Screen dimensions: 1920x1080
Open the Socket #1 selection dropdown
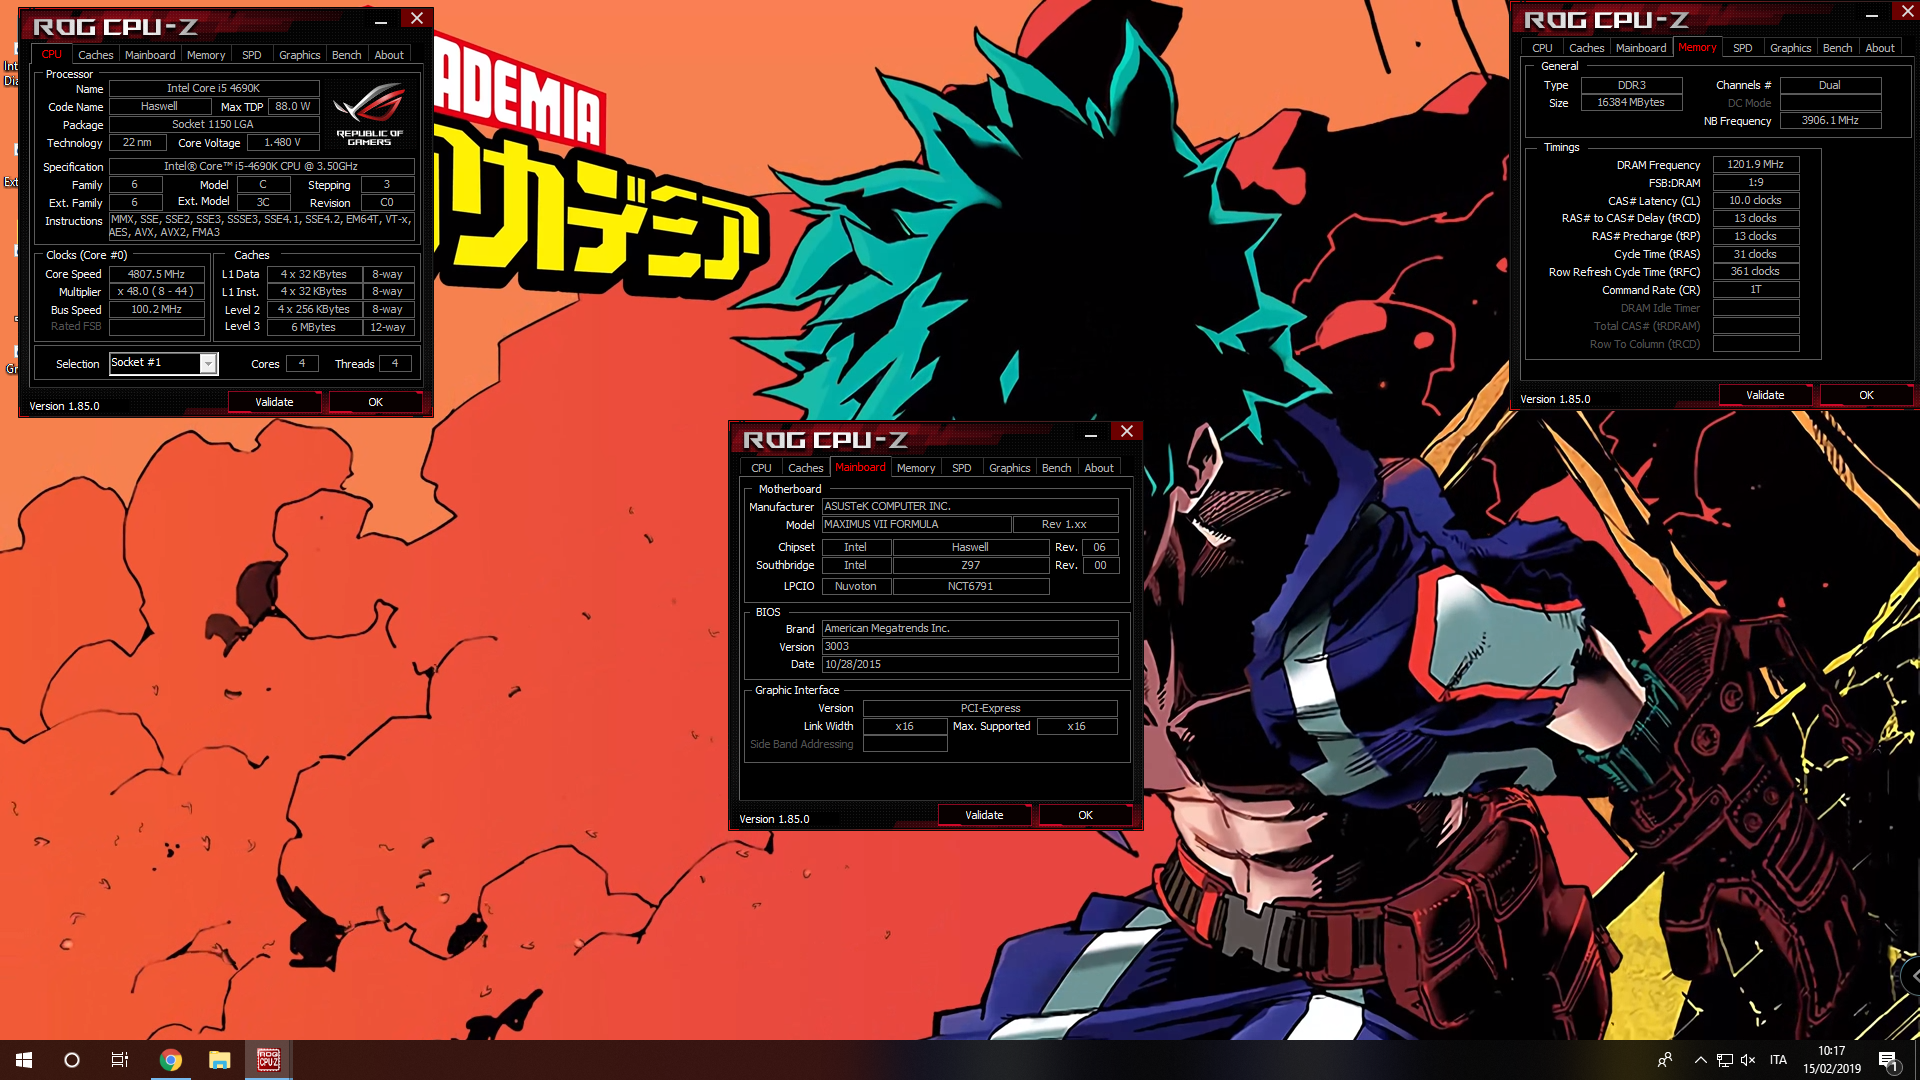click(164, 364)
